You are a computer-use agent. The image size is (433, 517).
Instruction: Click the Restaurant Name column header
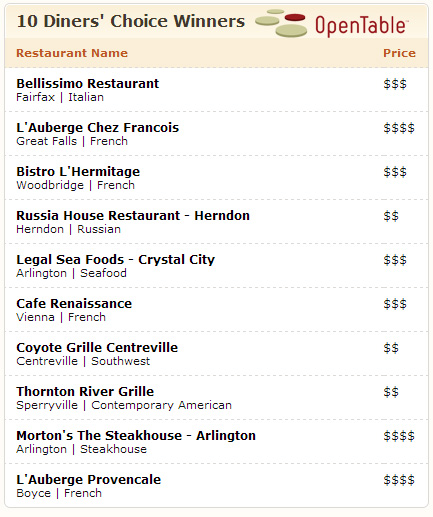[x=72, y=53]
